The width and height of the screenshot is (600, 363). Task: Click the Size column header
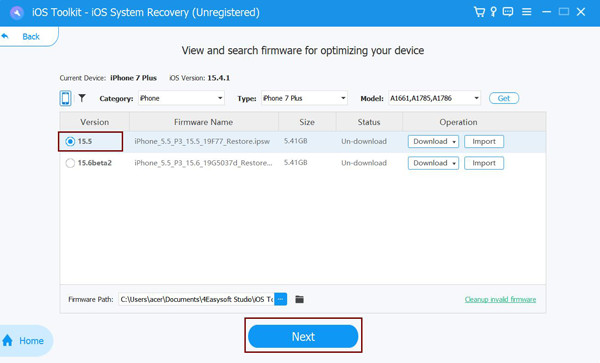(x=307, y=122)
